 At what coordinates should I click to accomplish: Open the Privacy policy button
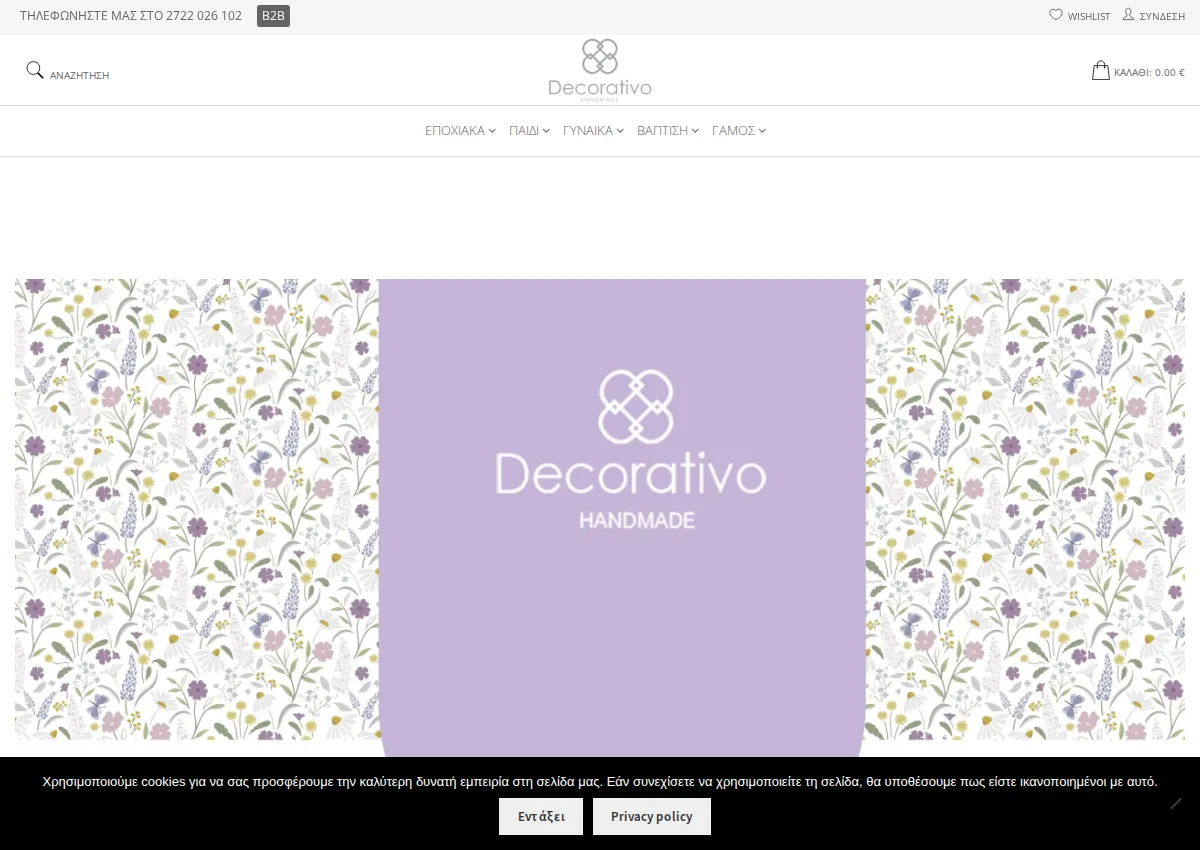(x=652, y=816)
